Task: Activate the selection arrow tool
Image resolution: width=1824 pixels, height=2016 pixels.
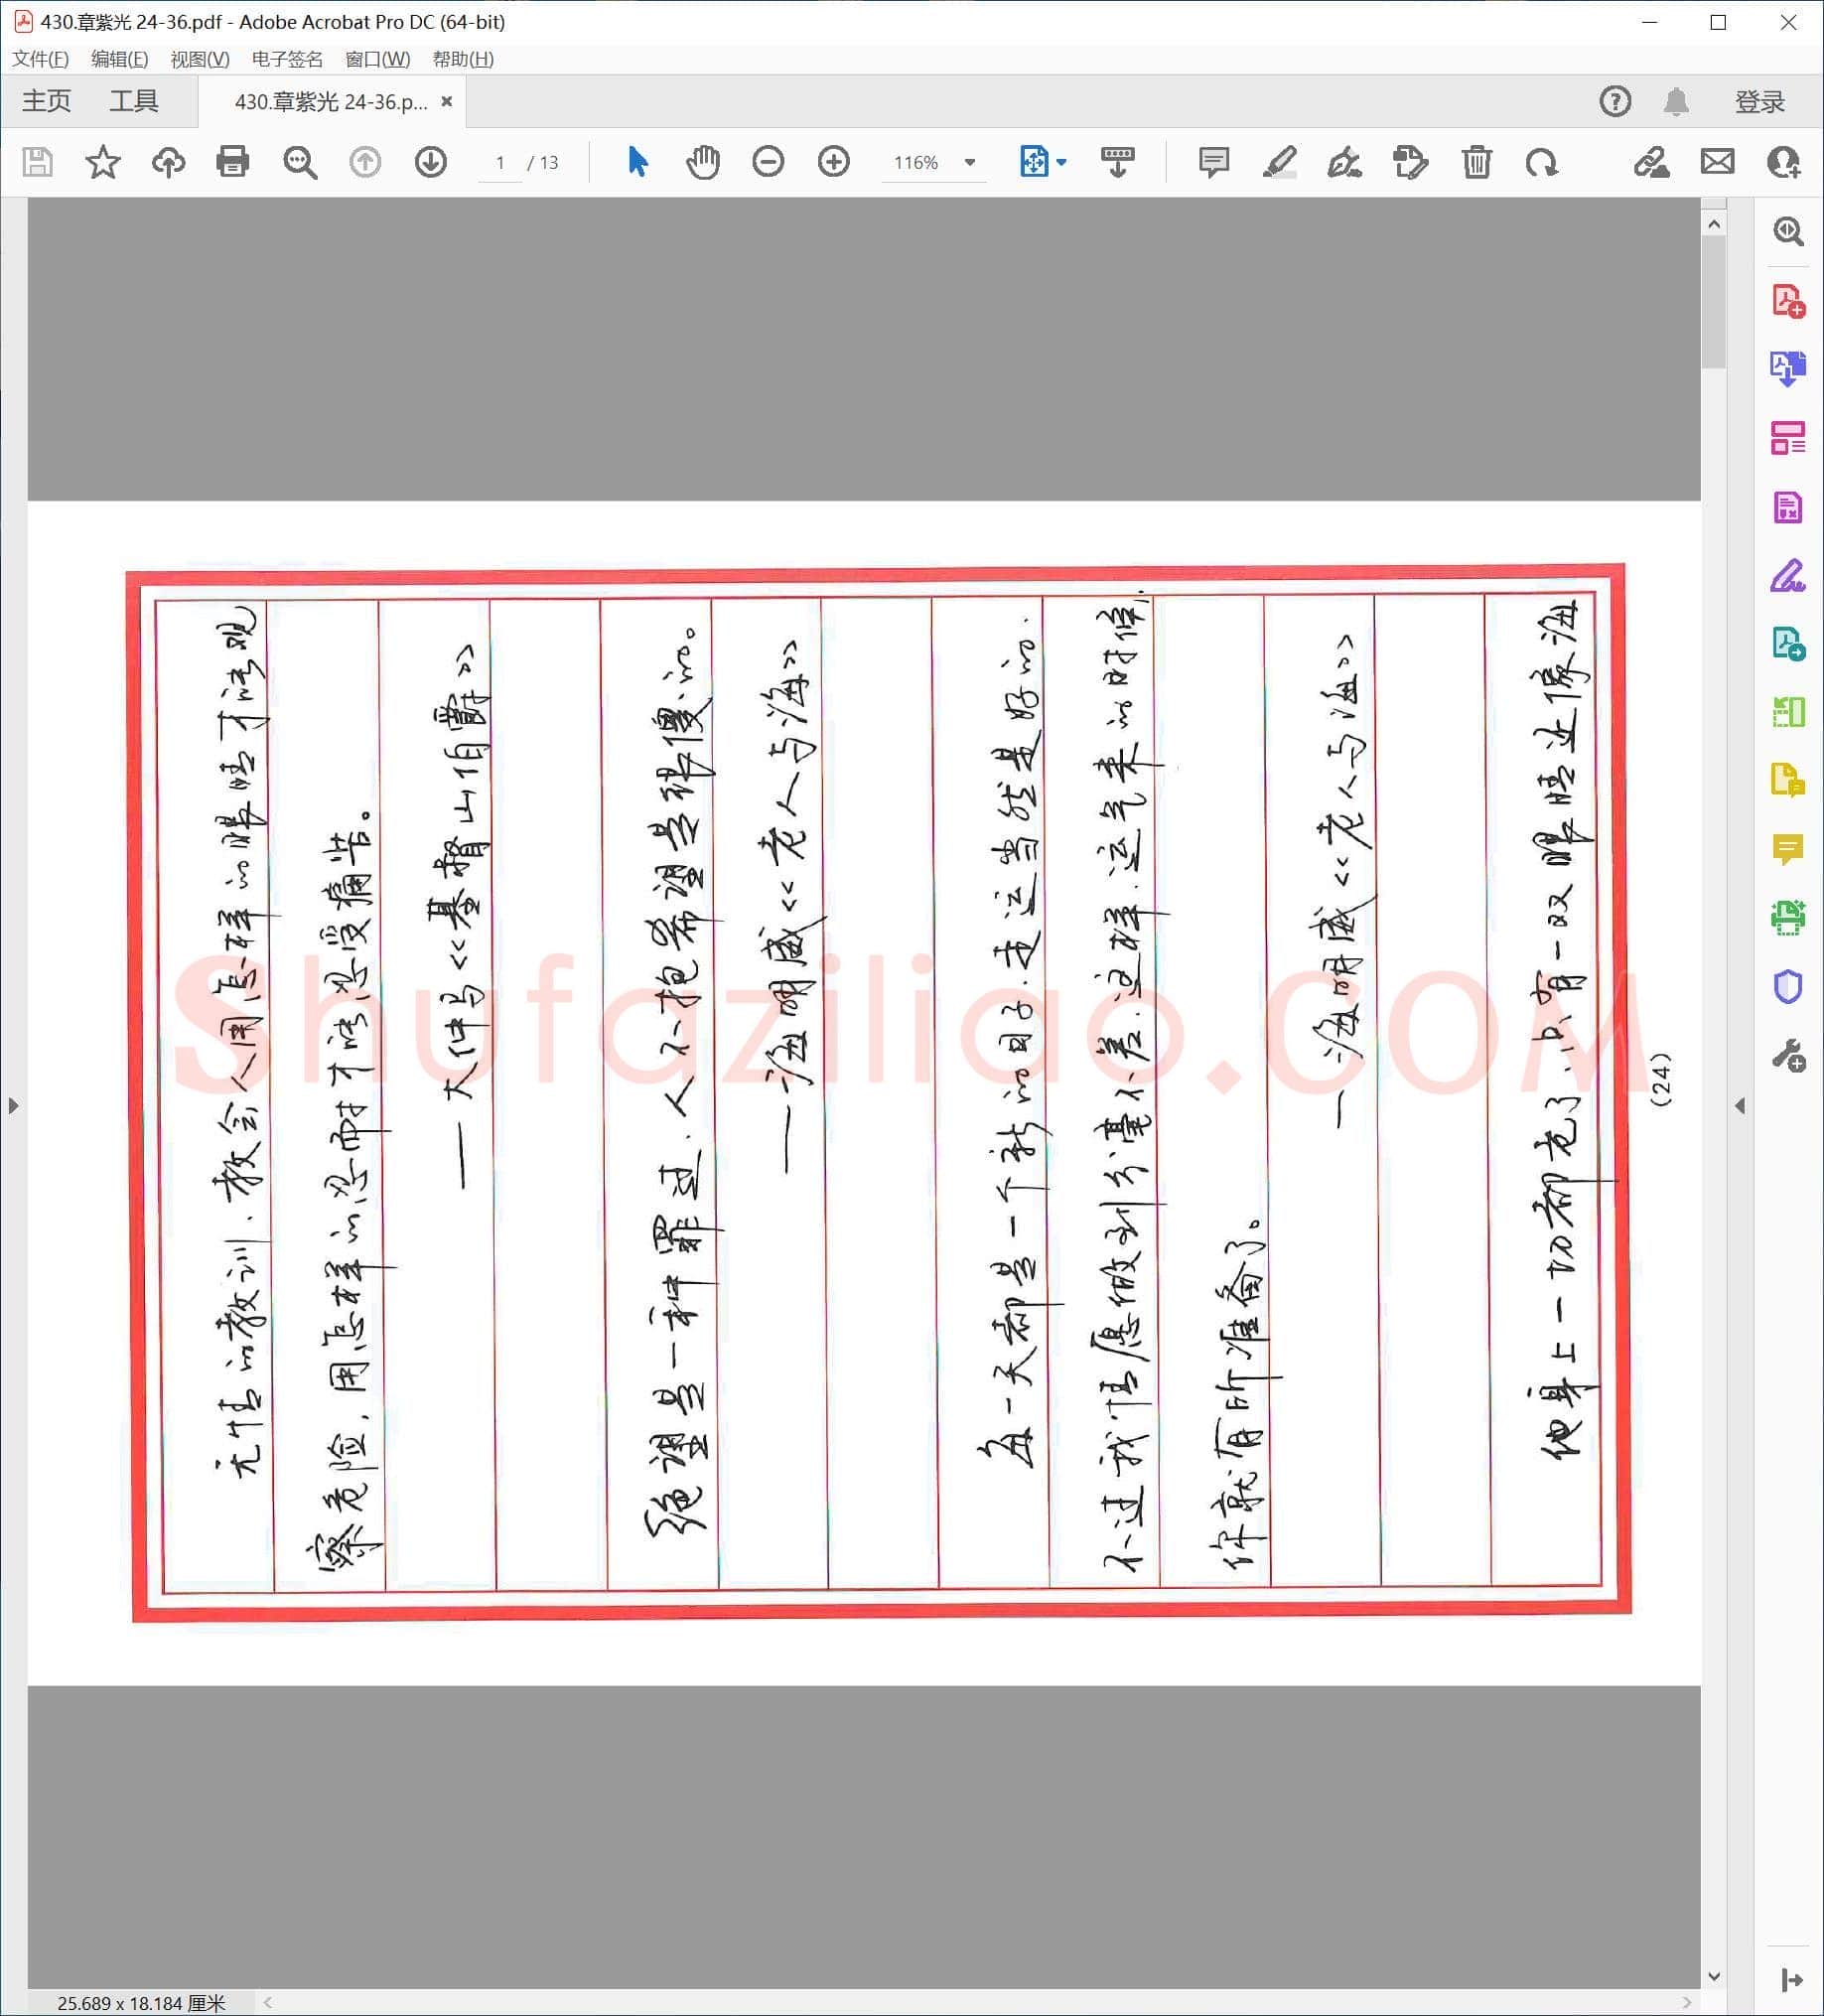Action: pos(637,162)
